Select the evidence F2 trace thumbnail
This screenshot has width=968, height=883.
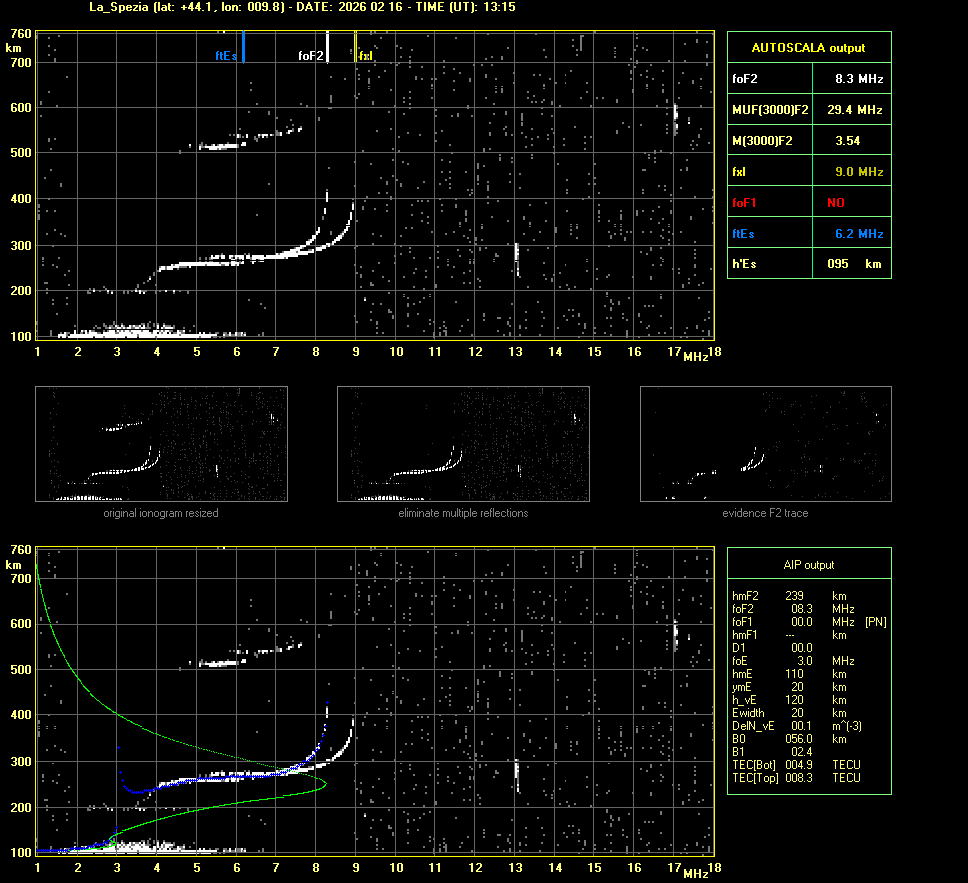tap(765, 444)
